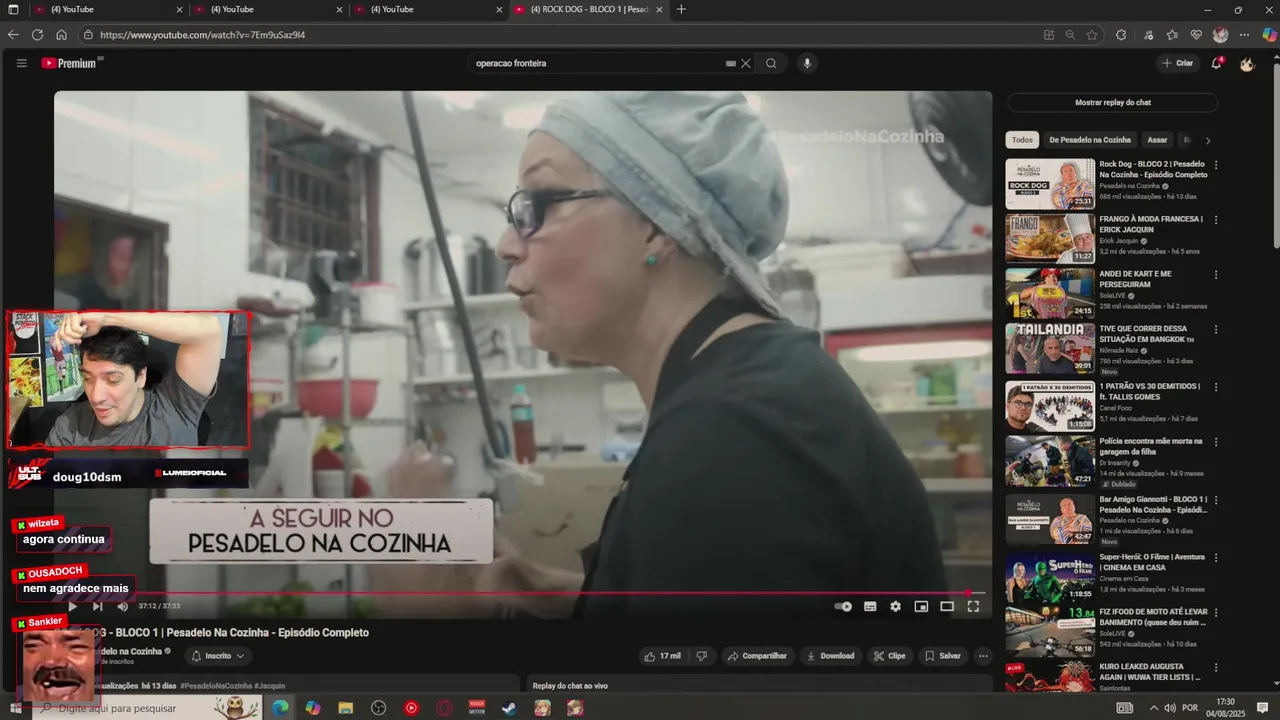Click #PesadeloNaCozinha hashtag link
This screenshot has height=720, width=1280.
click(217, 686)
